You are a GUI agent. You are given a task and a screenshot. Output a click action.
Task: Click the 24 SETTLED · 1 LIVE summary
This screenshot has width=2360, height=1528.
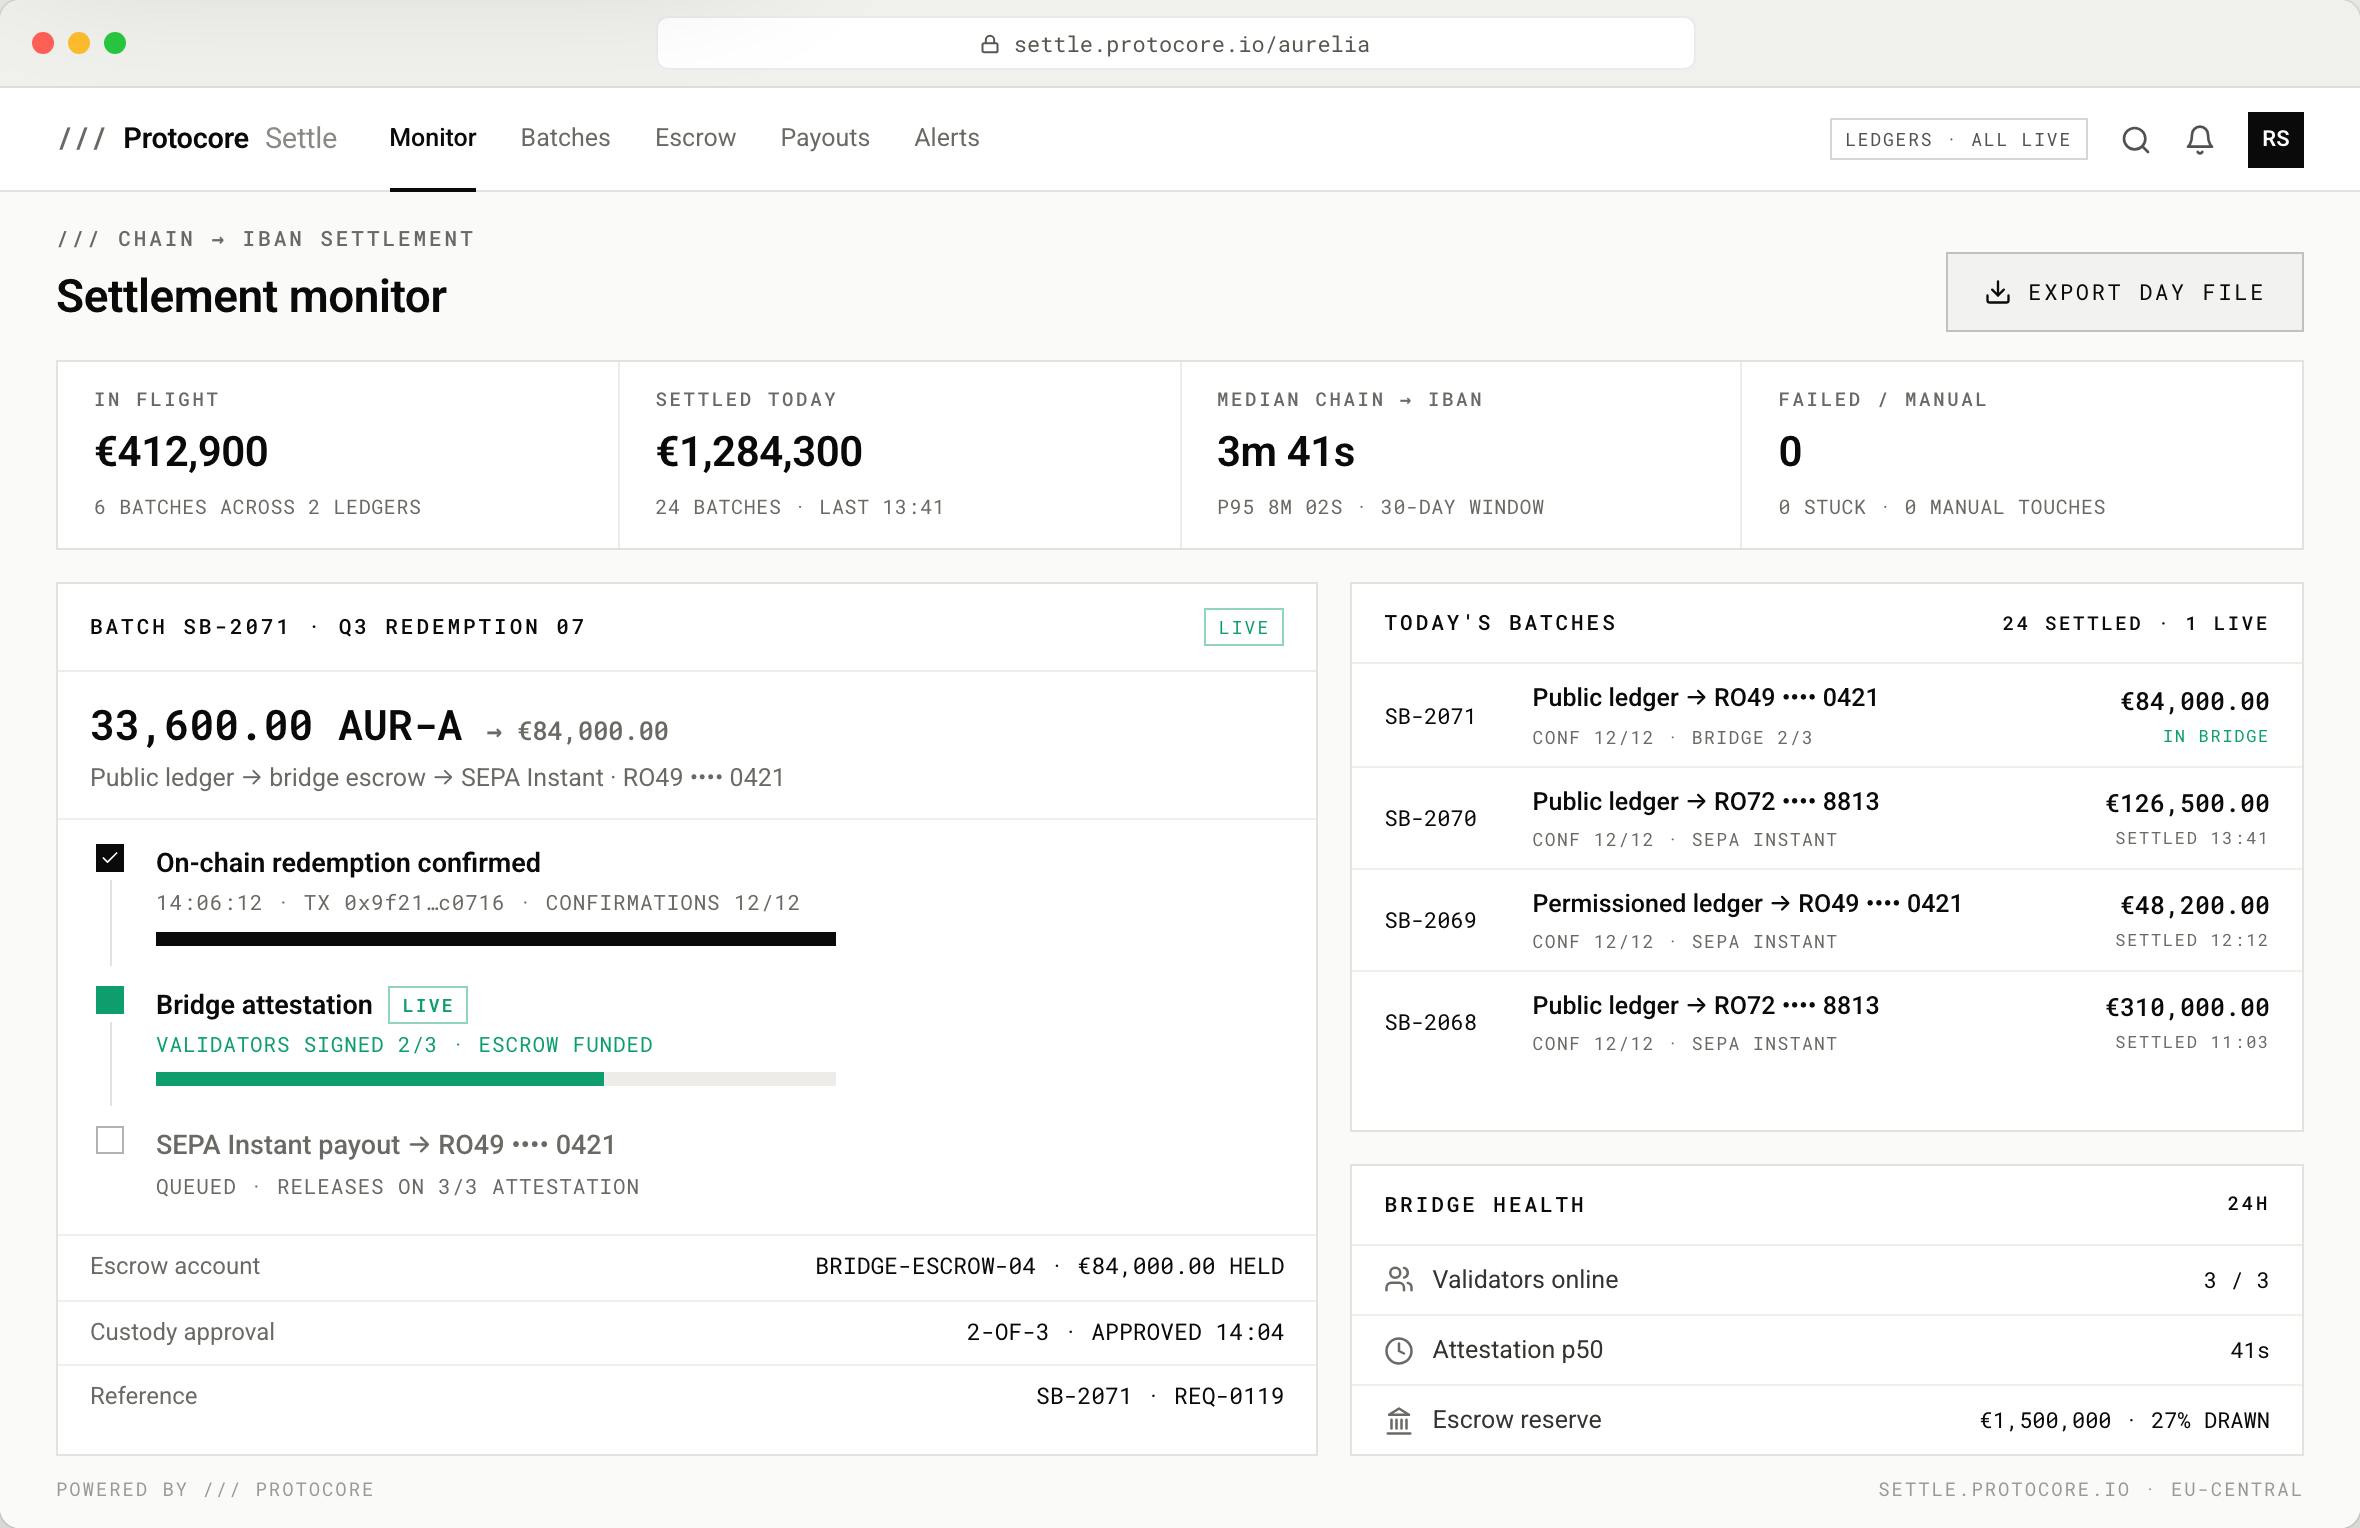[x=2135, y=623]
